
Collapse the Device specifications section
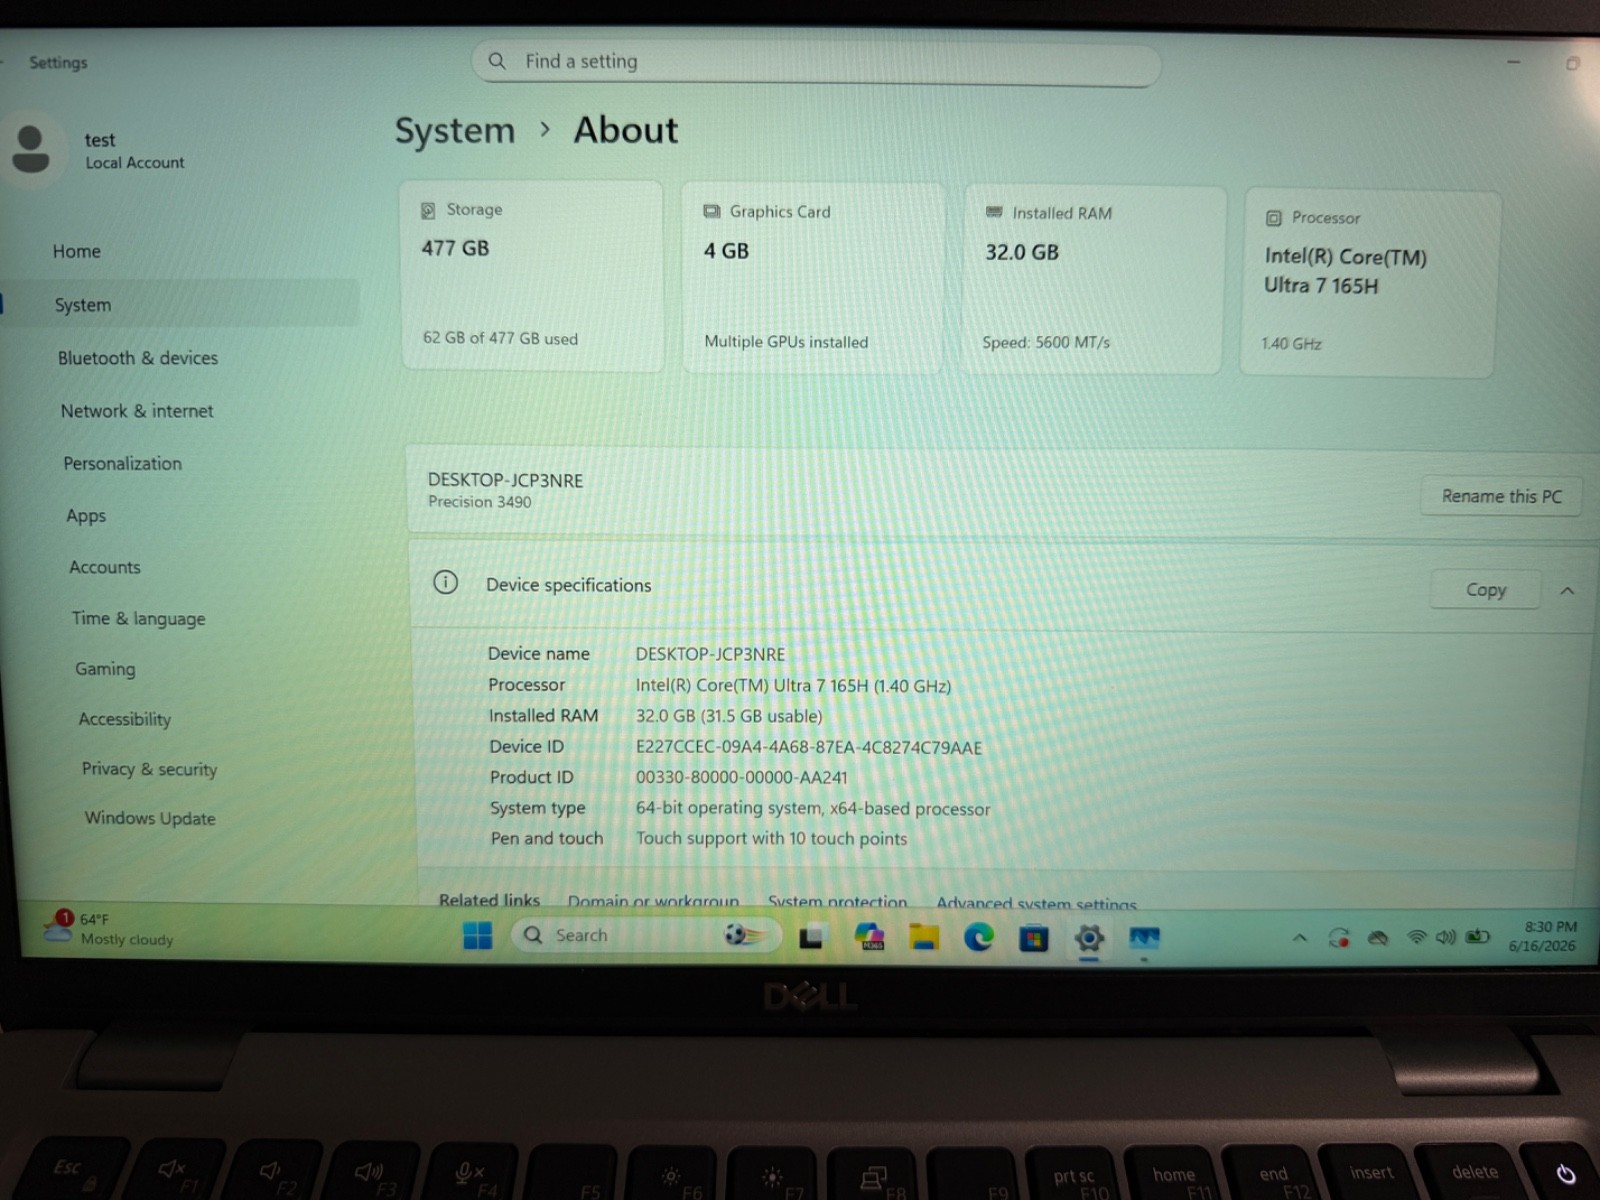tap(1567, 591)
